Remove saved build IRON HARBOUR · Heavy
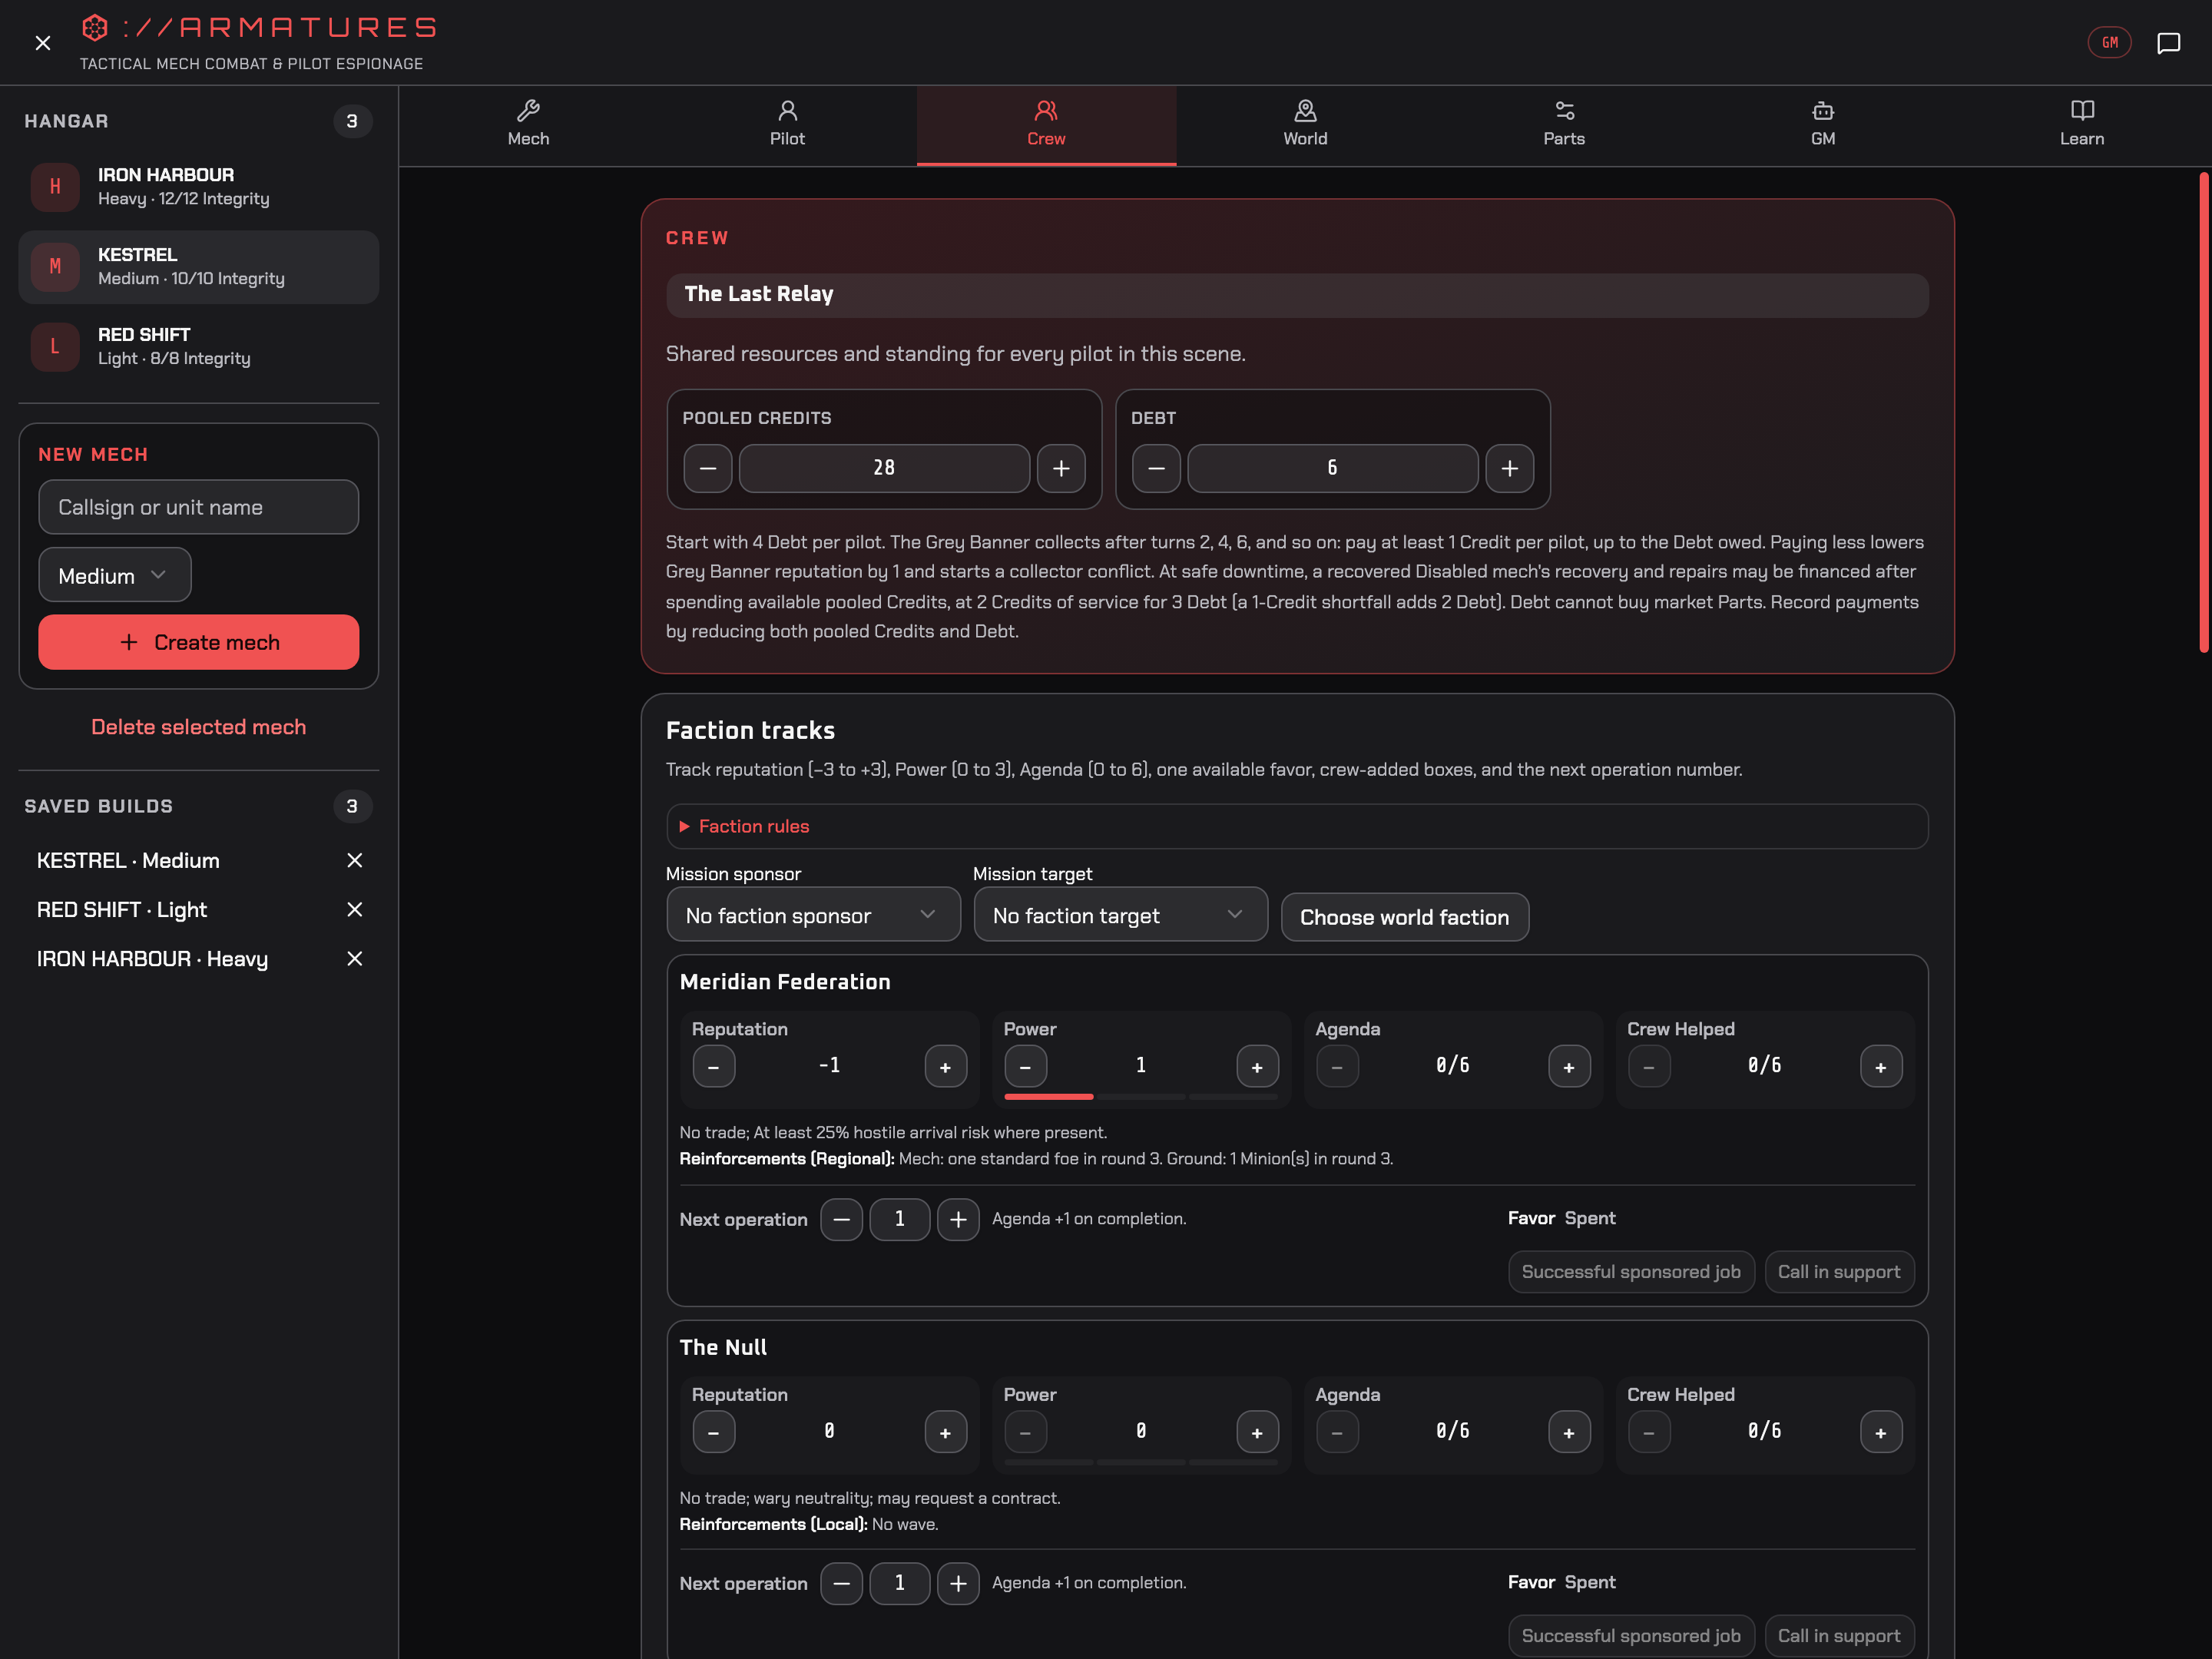 [354, 958]
